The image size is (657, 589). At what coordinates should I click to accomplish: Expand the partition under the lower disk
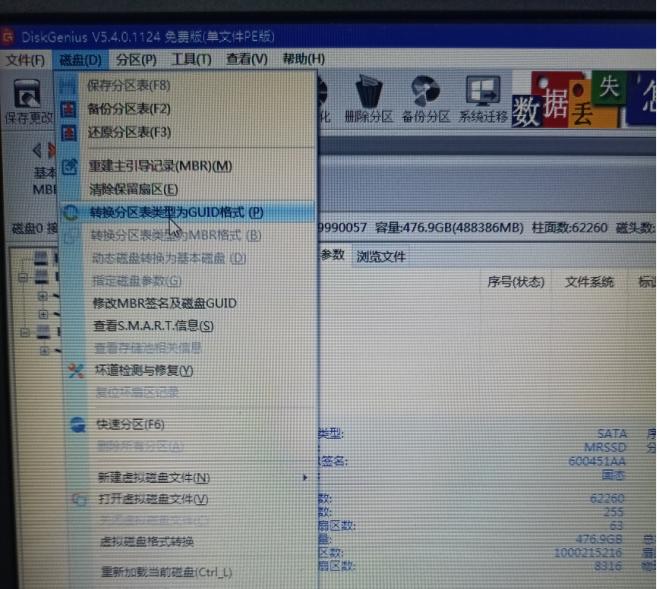point(44,351)
